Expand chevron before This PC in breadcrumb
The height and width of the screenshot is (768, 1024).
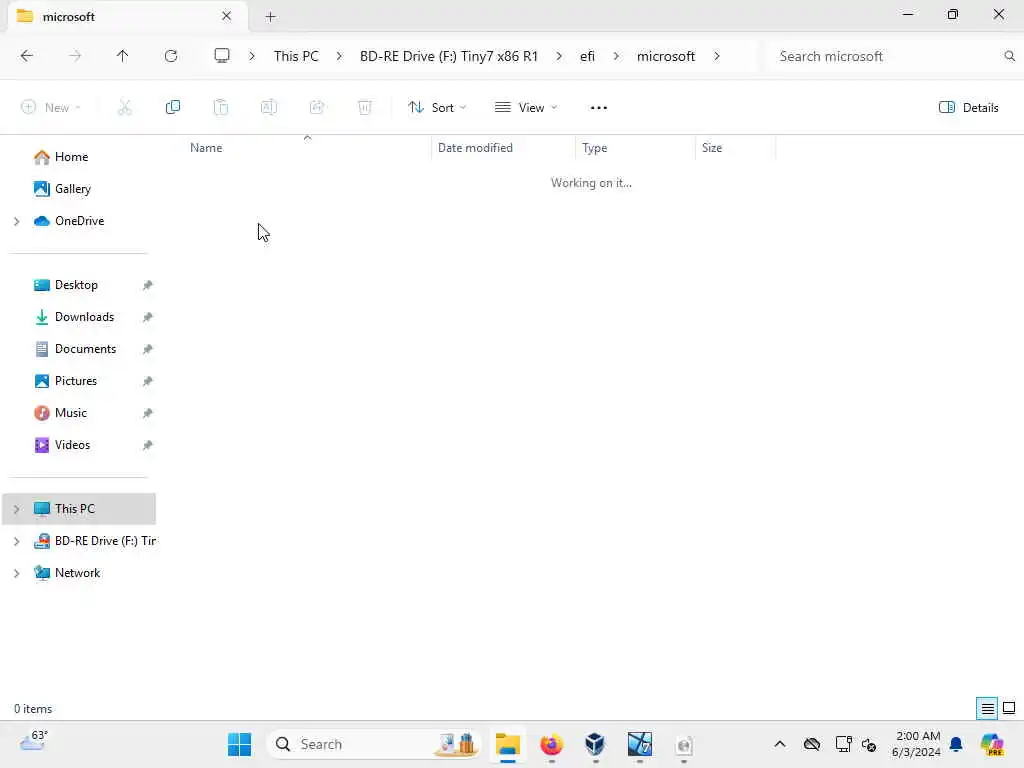tap(251, 56)
